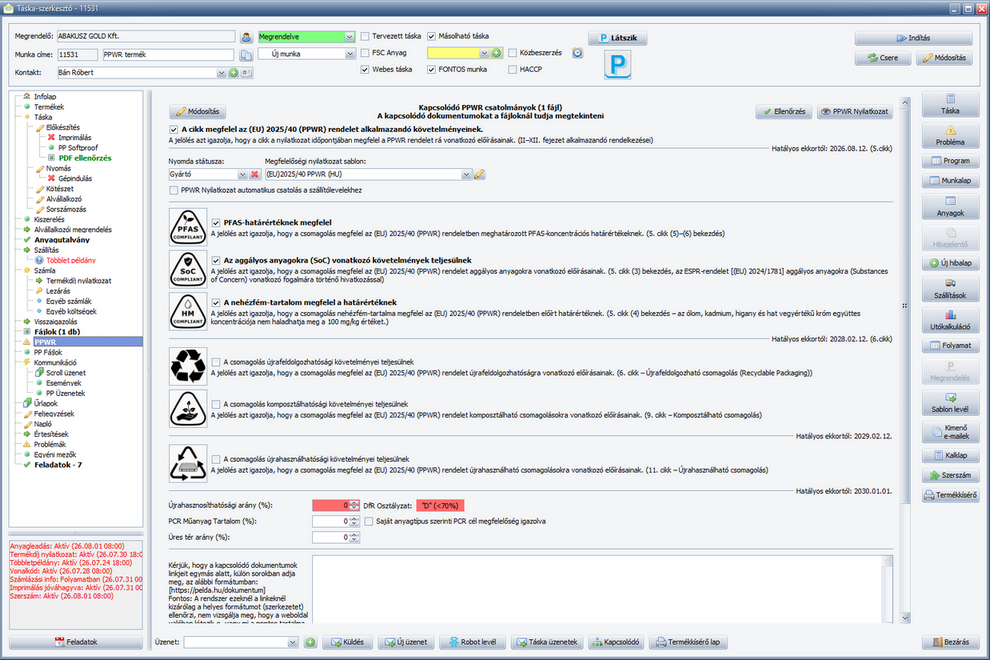990x660 pixels.
Task: Click the PPWR panel vertical scrollbar
Action: point(905,360)
